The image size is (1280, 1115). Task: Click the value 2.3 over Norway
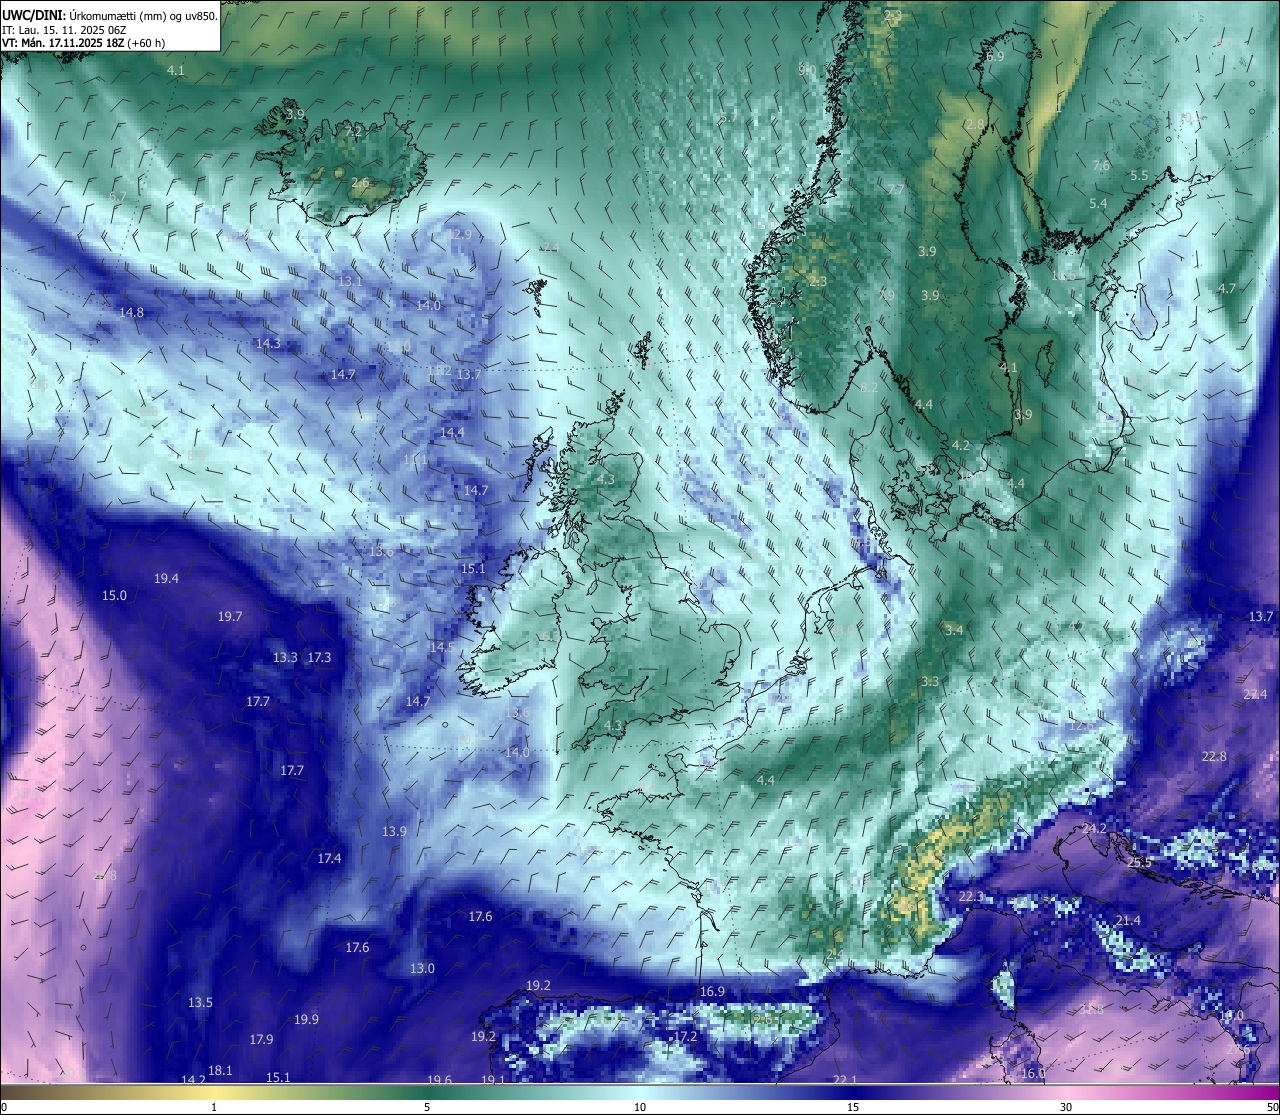point(818,281)
